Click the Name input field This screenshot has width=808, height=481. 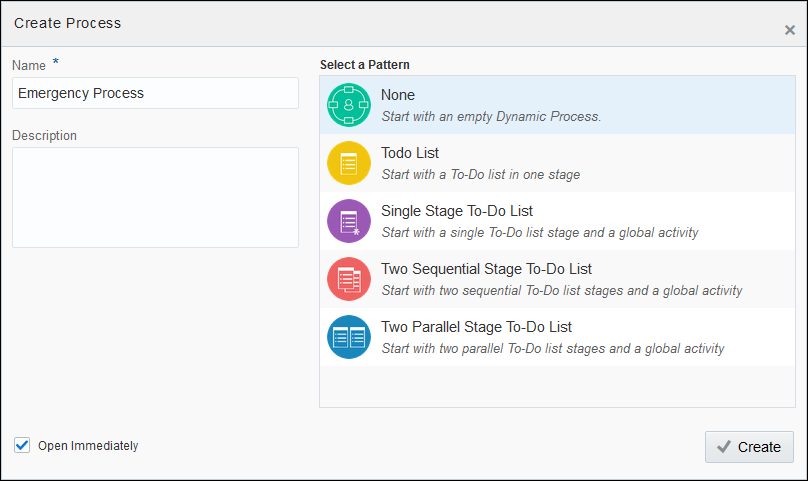(155, 93)
